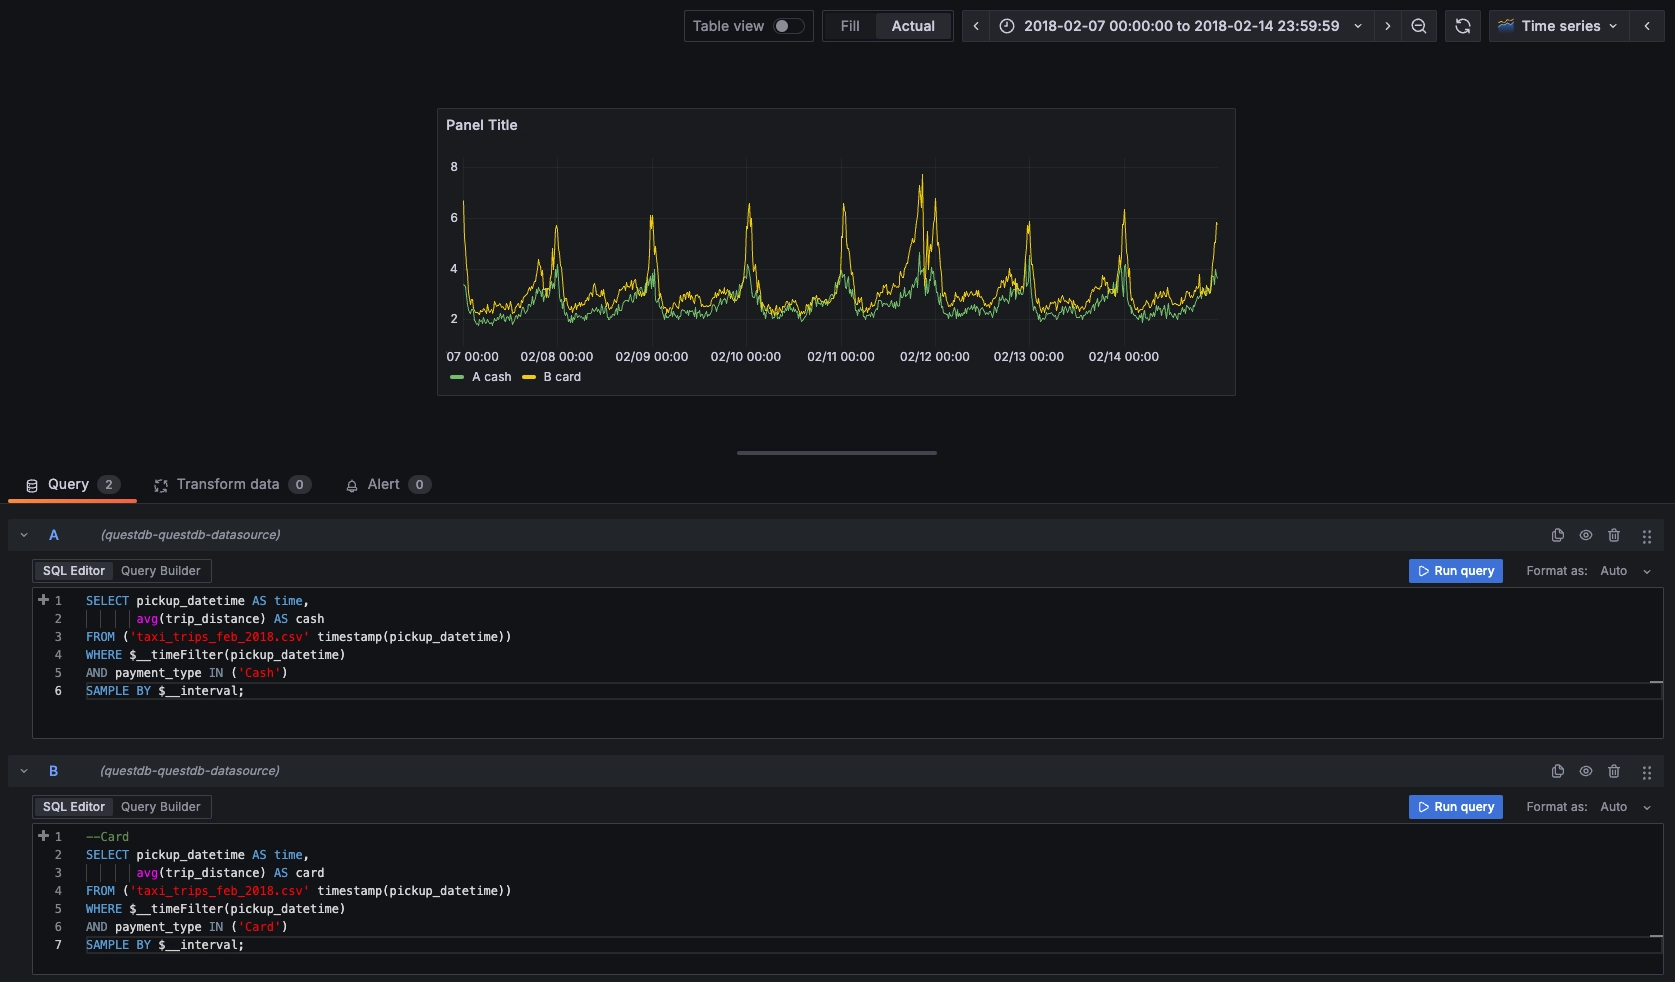Click the 02/11 00:00 axis label
The image size is (1675, 982).
[841, 357]
